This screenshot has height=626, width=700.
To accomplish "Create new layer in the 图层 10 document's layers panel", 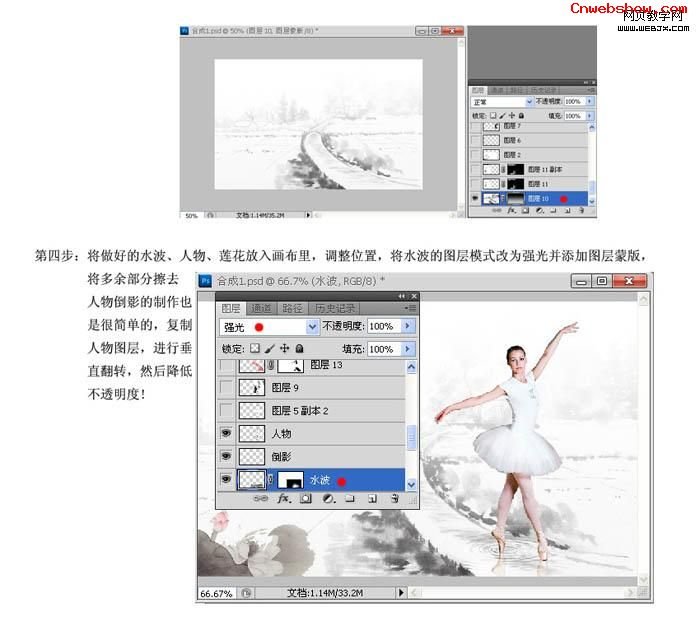I will coord(567,210).
